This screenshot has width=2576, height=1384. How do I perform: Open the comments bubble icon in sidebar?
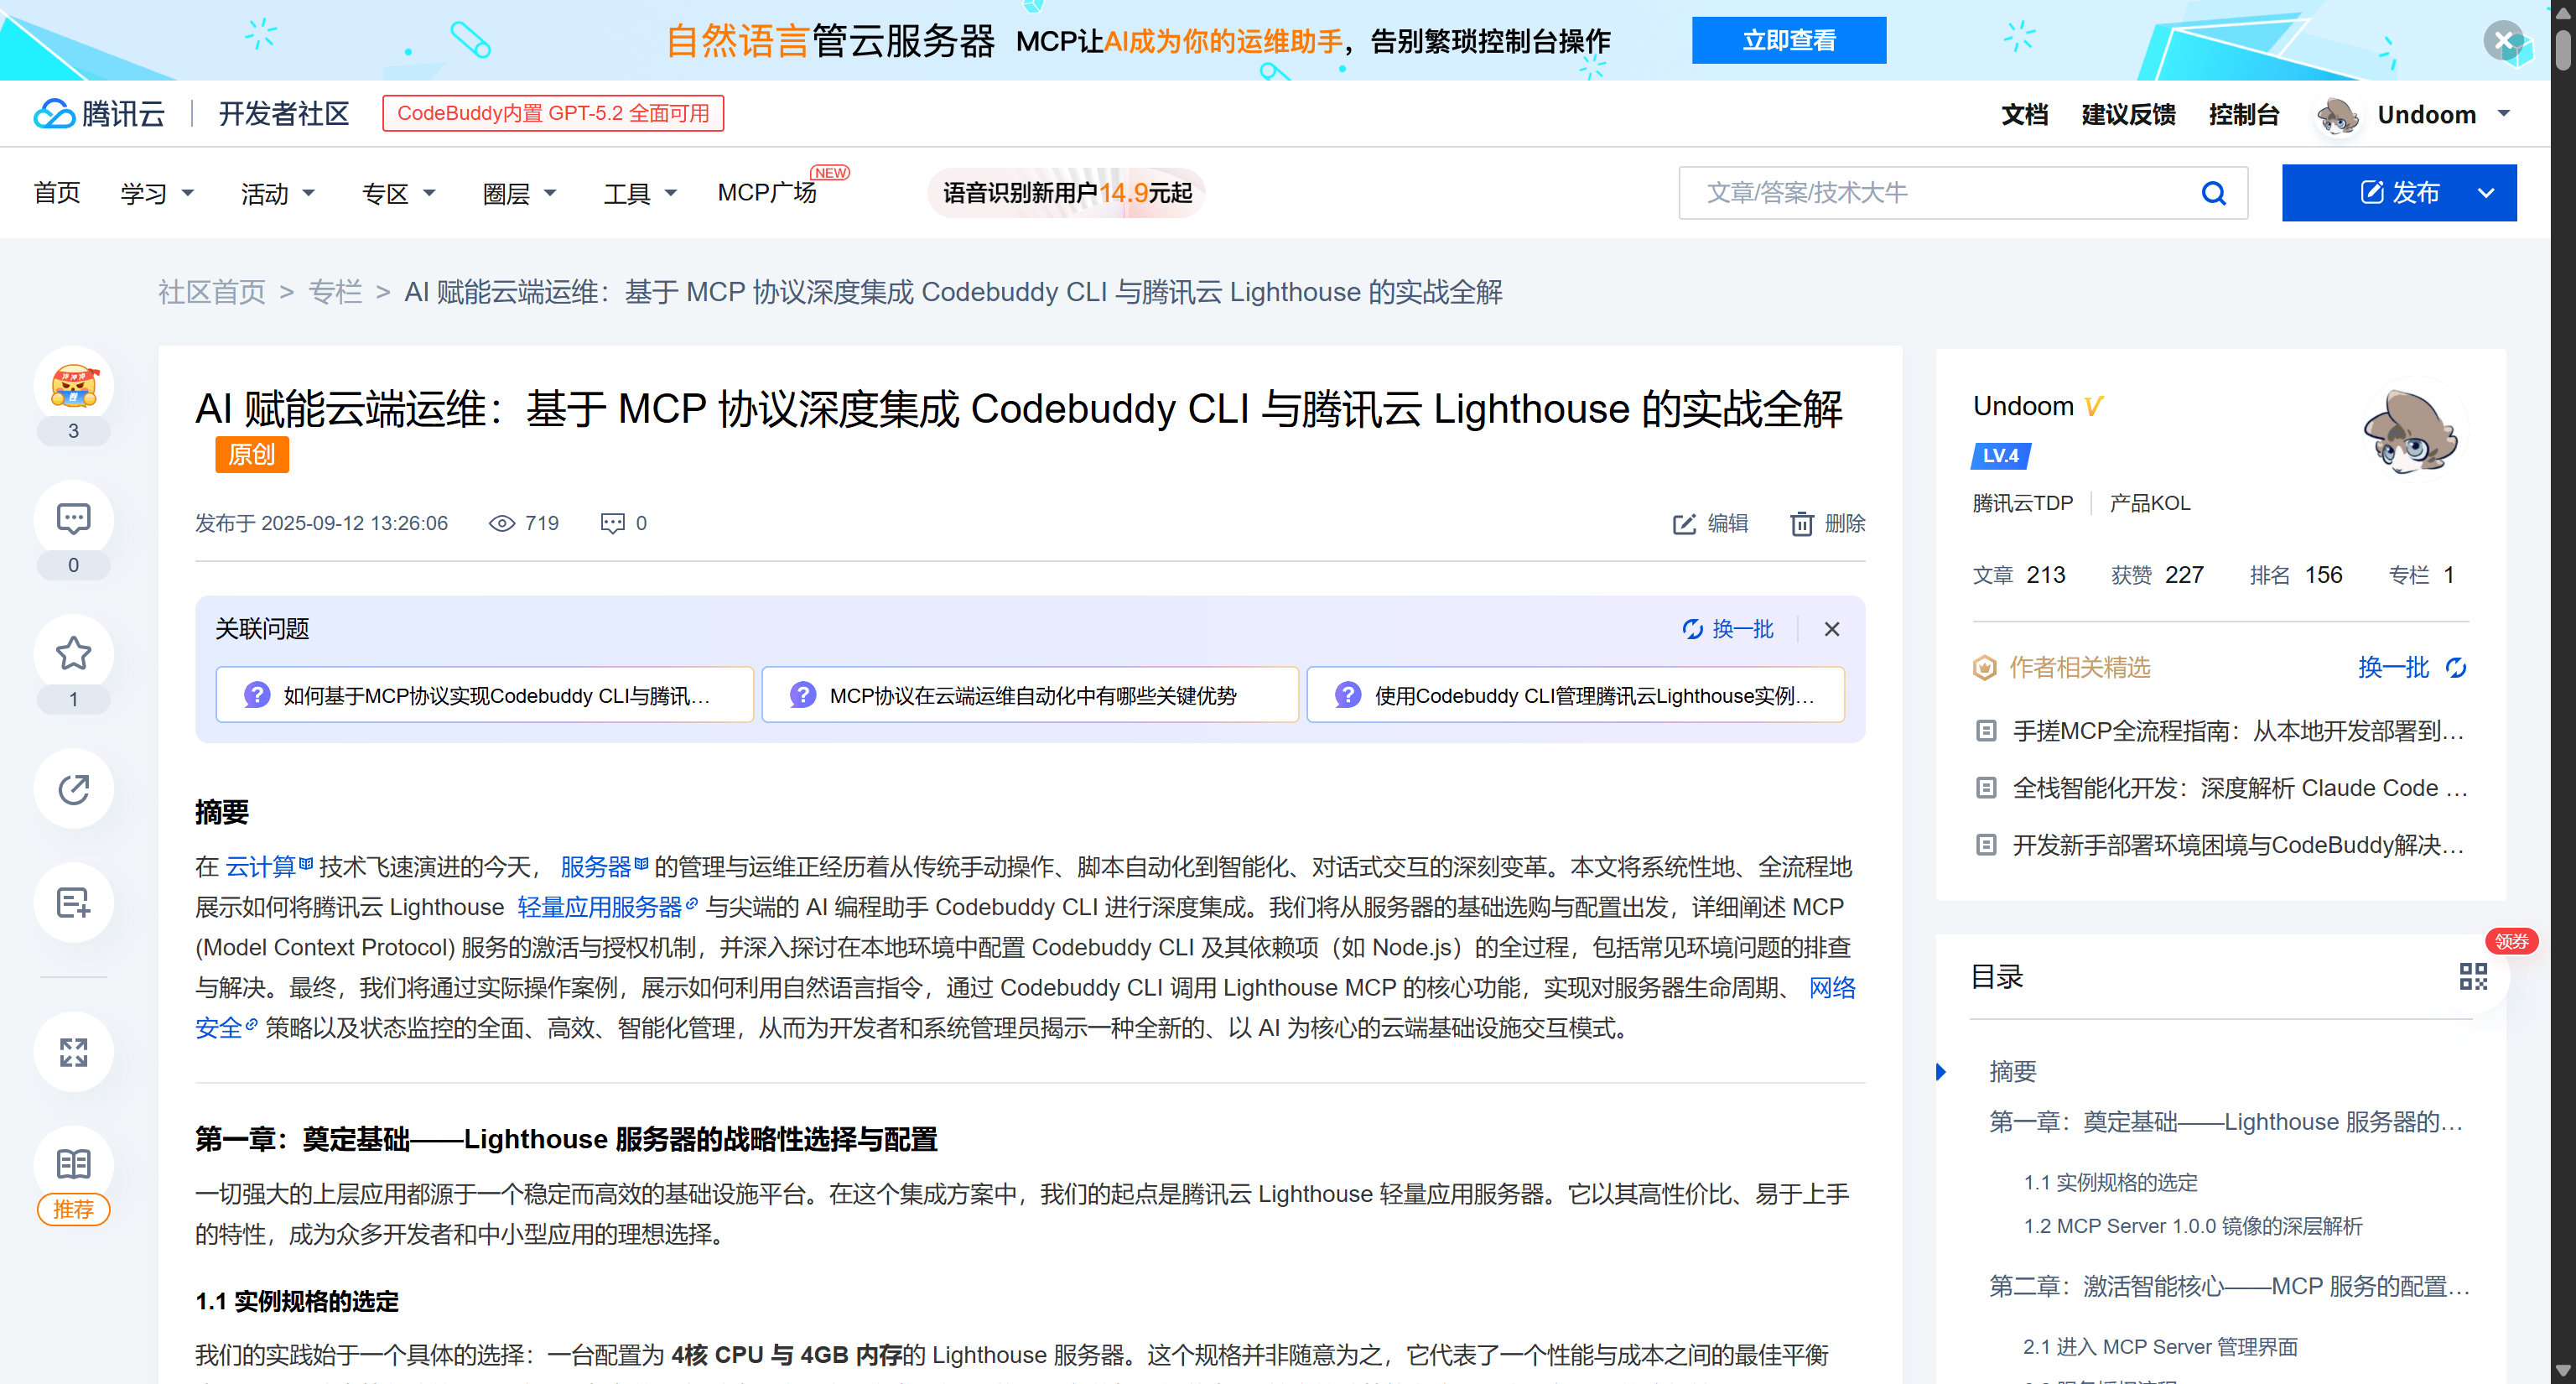point(73,519)
